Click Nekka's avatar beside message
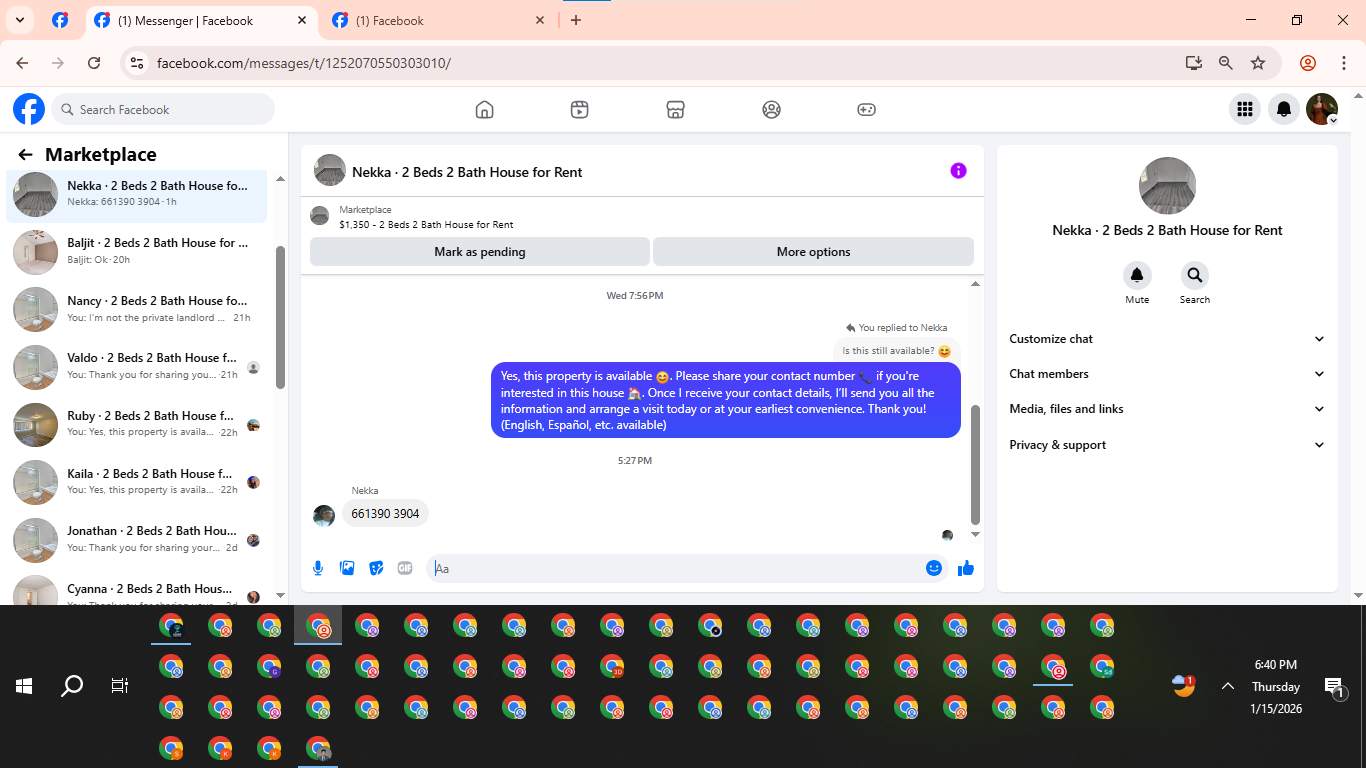1366x768 pixels. tap(324, 515)
